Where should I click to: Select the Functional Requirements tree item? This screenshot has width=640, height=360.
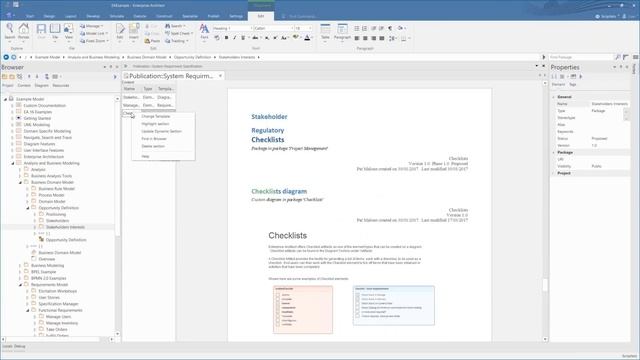(x=60, y=310)
